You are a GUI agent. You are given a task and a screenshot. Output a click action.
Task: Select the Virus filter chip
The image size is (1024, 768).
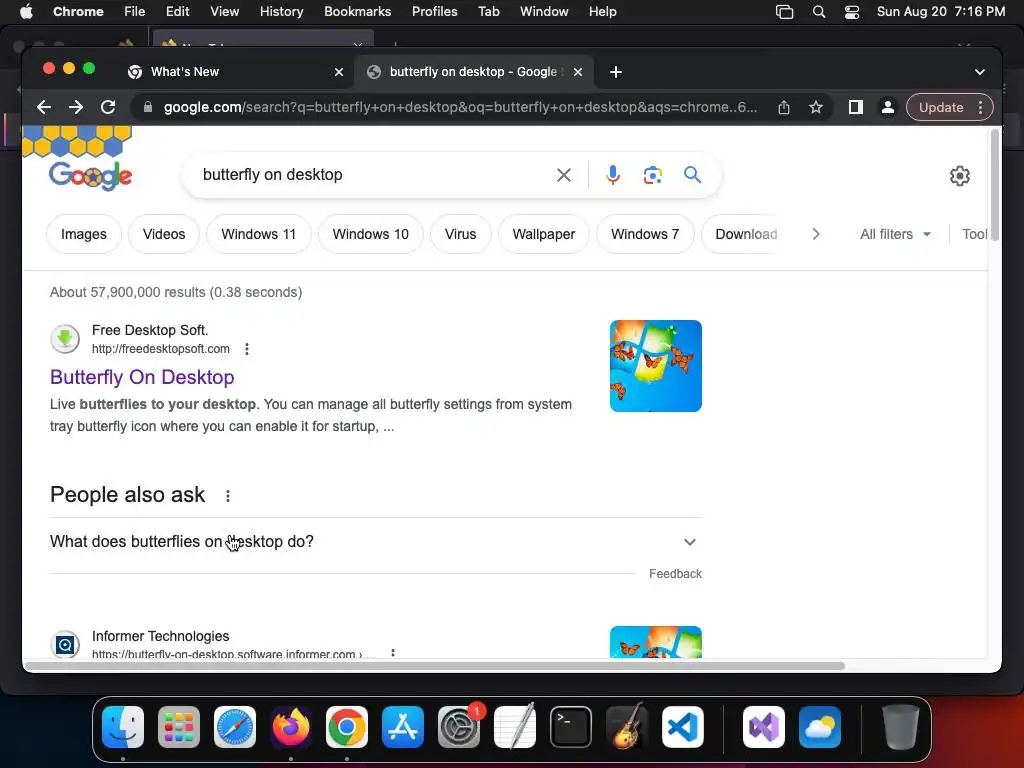coord(460,234)
